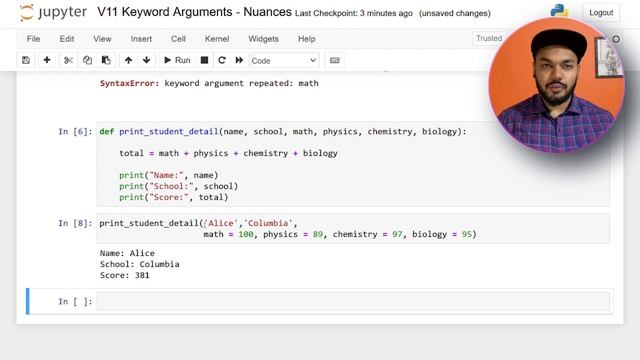
Task: Save notebook with the floppy disk icon
Action: (x=26, y=60)
